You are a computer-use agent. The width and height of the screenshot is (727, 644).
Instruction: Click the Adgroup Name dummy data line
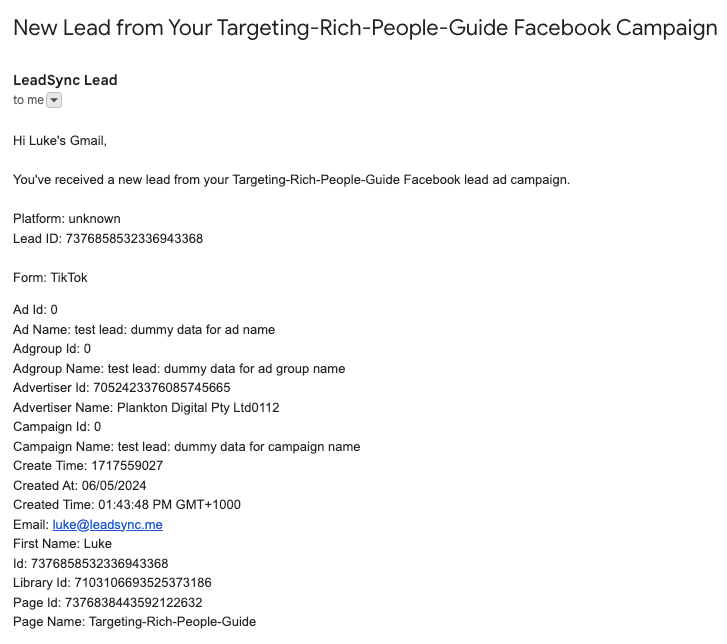(x=179, y=368)
